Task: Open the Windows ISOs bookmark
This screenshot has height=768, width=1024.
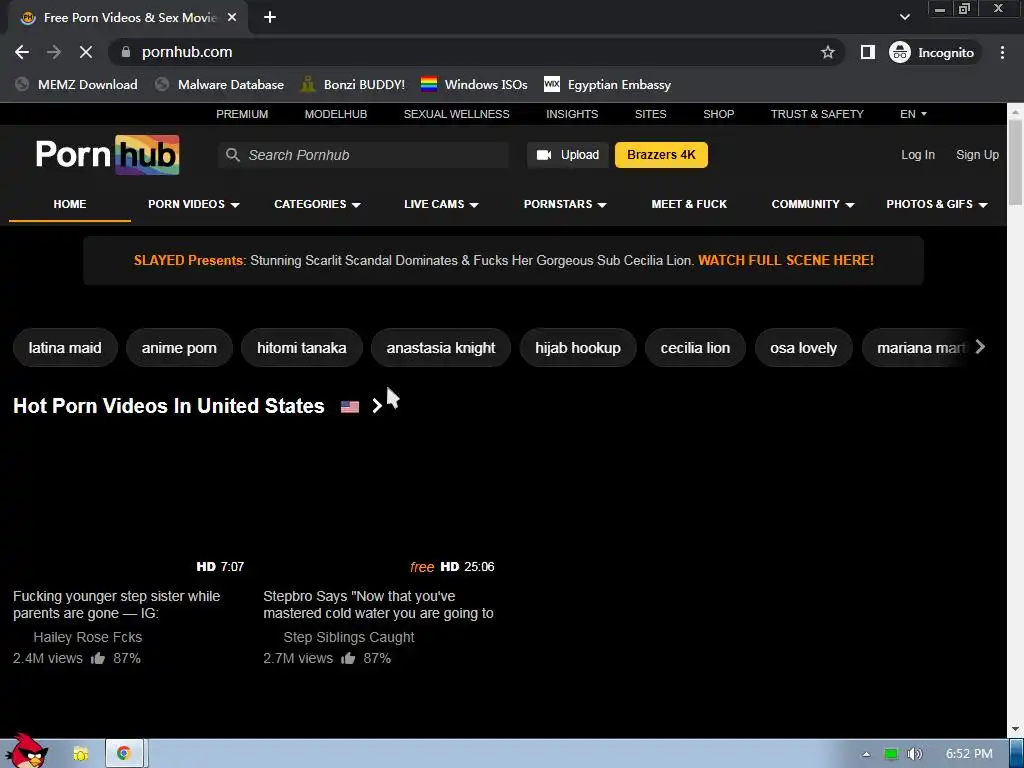Action: pos(474,84)
